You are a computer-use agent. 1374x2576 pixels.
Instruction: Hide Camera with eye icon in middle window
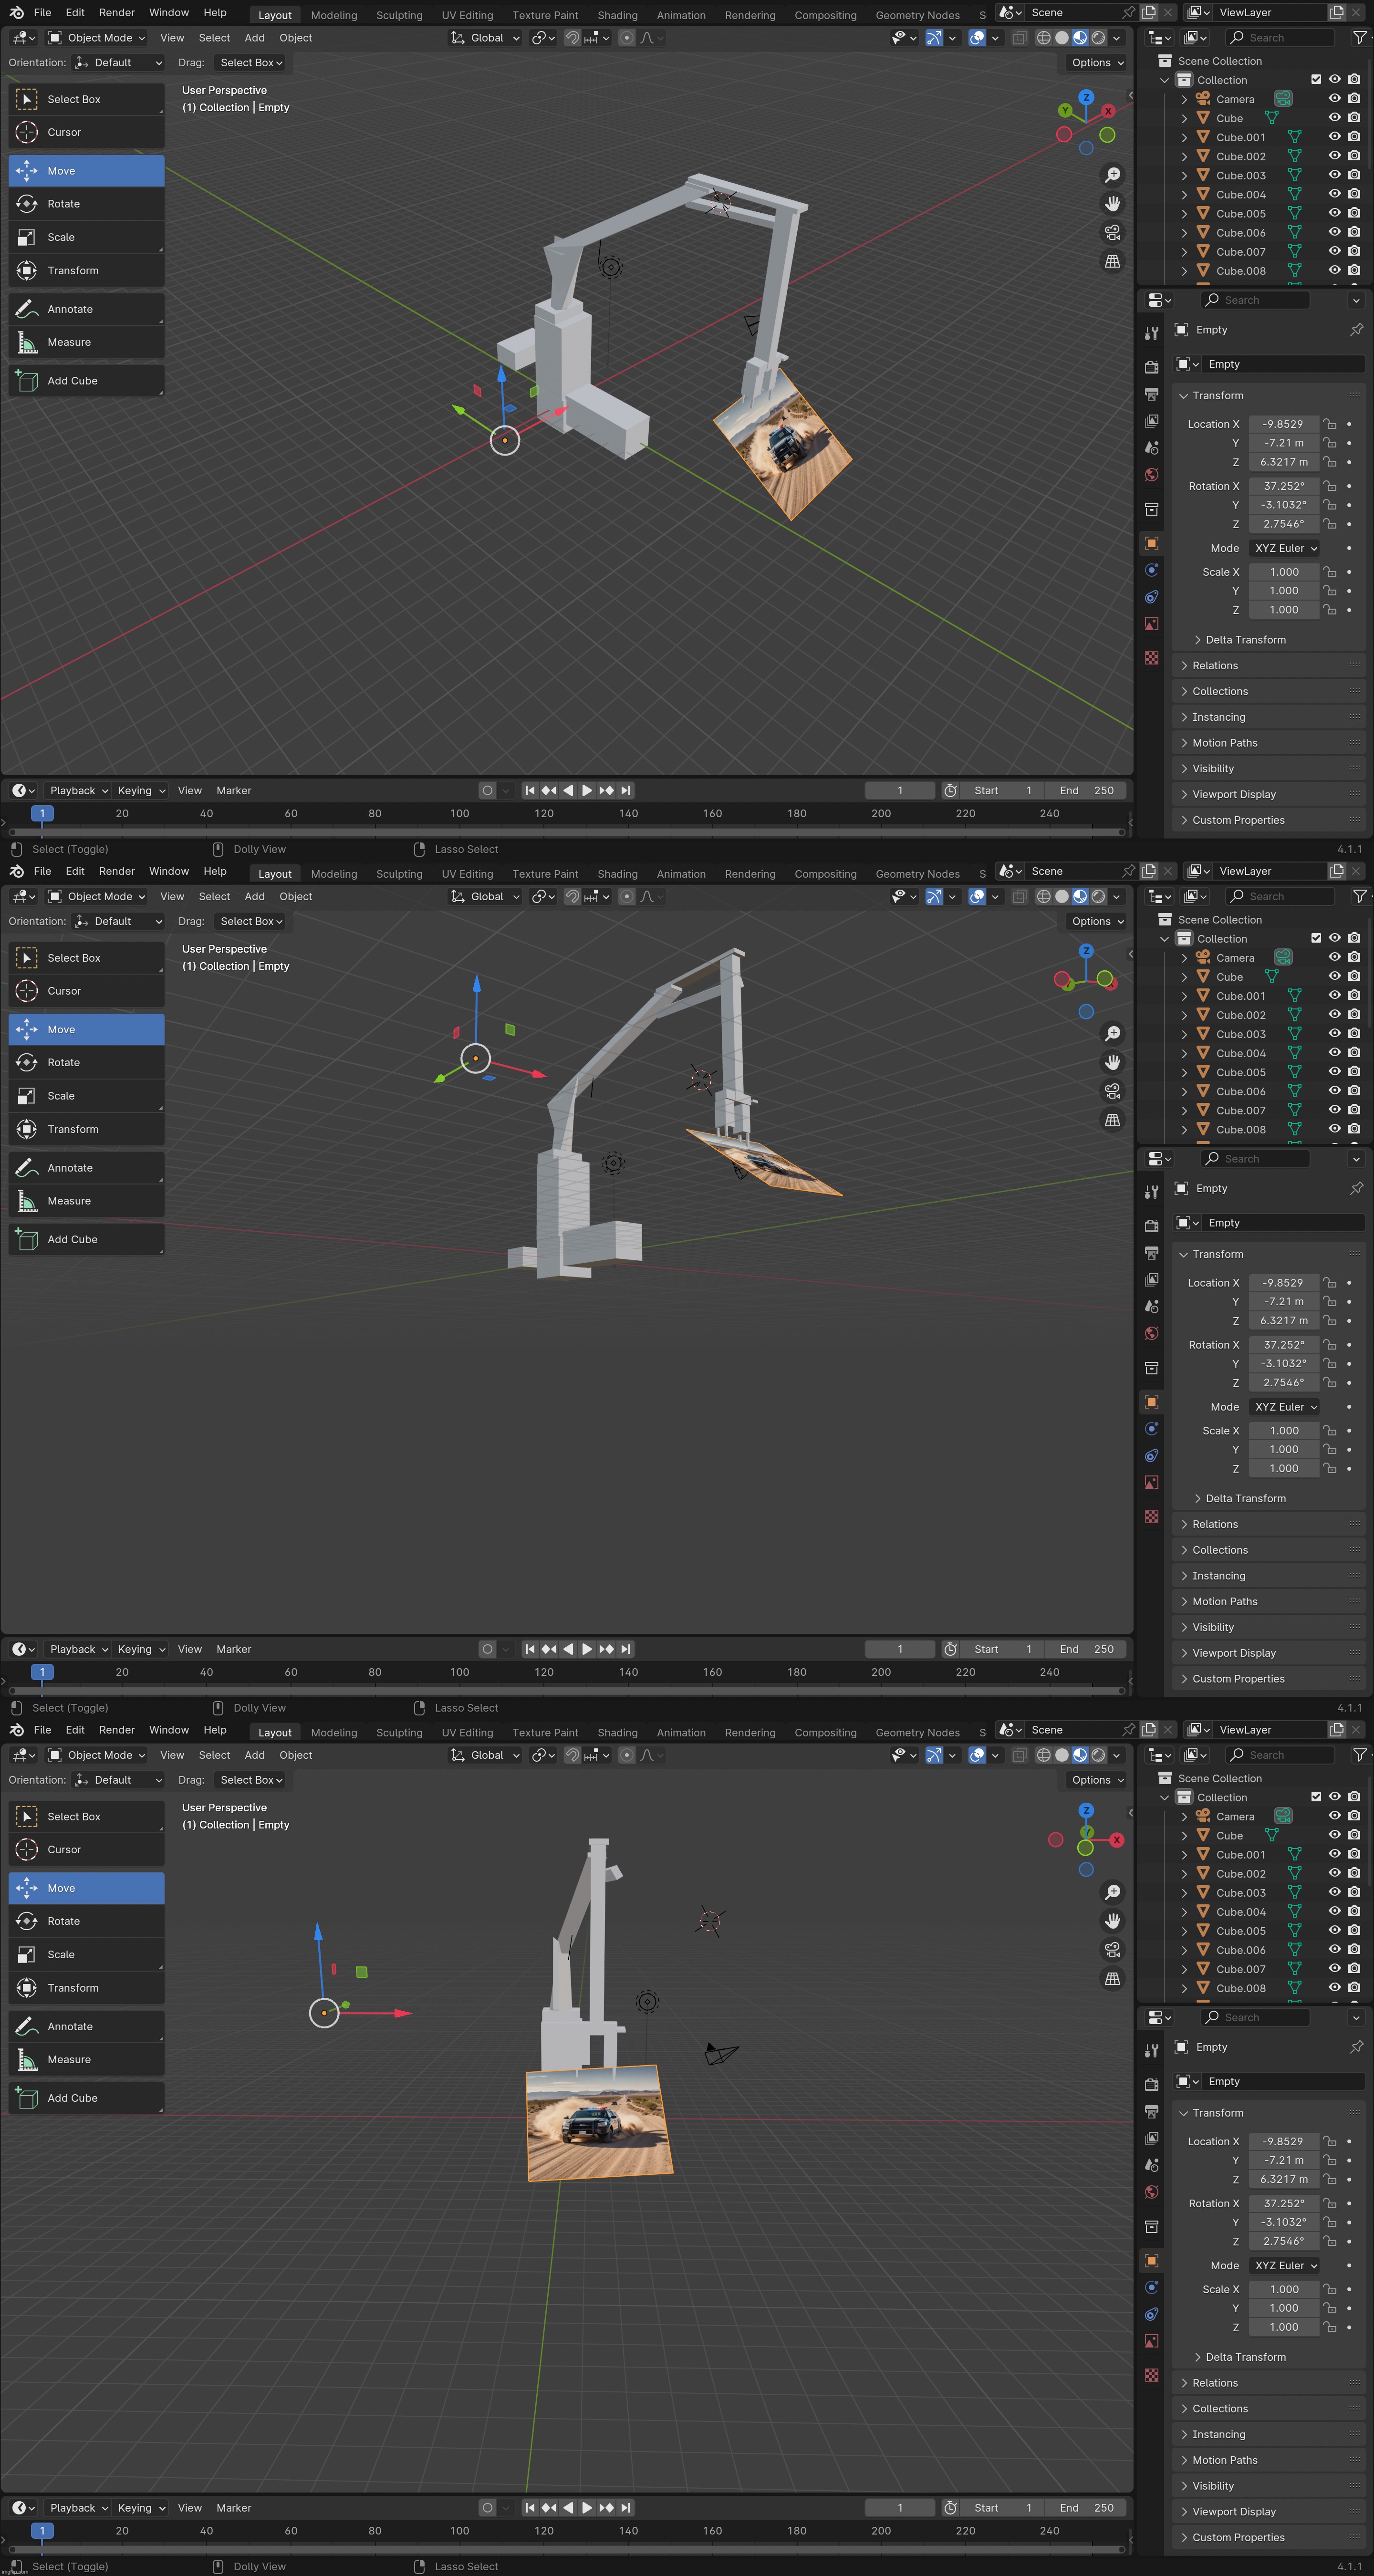coord(1334,957)
